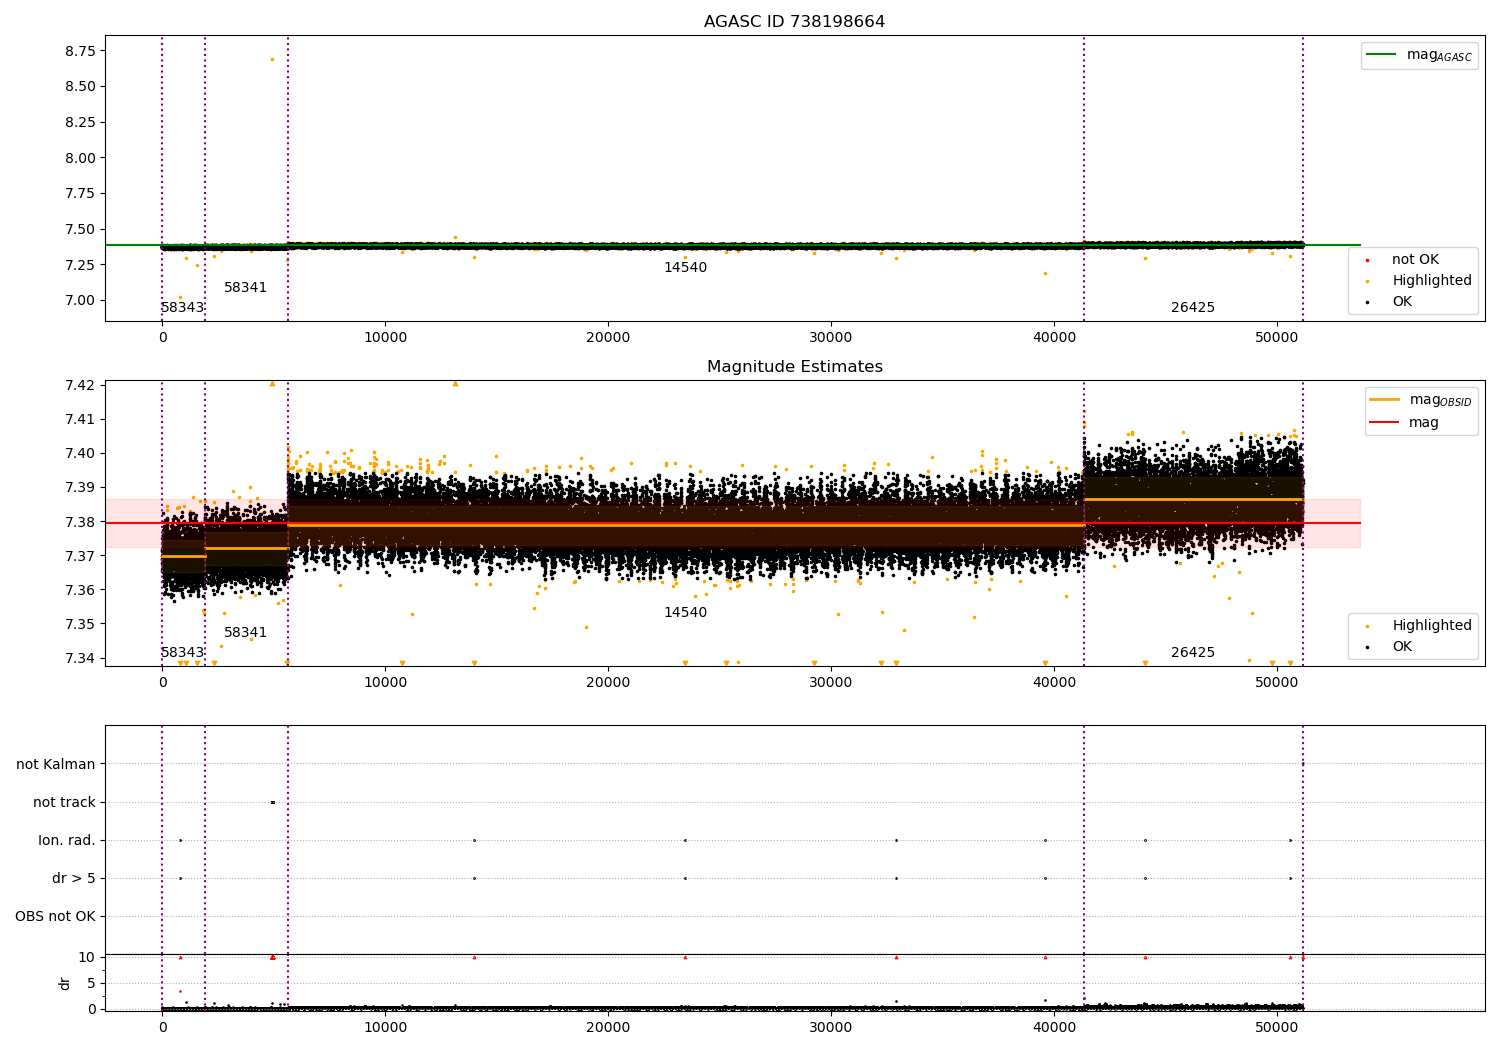Viewport: 1500px width, 1050px height.
Task: Click the red 'mag' legend entry
Action: (x=1404, y=423)
